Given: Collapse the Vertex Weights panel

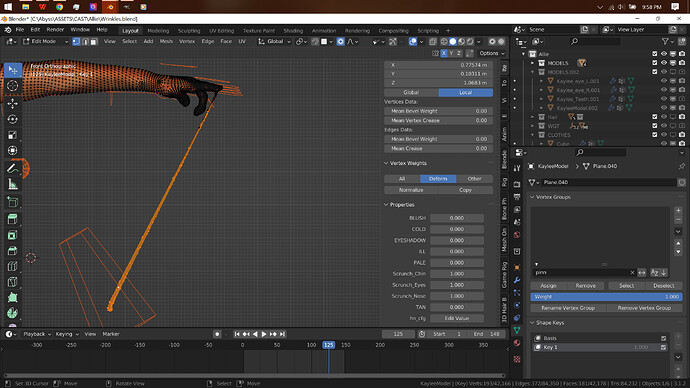Looking at the screenshot, I should pyautogui.click(x=386, y=163).
